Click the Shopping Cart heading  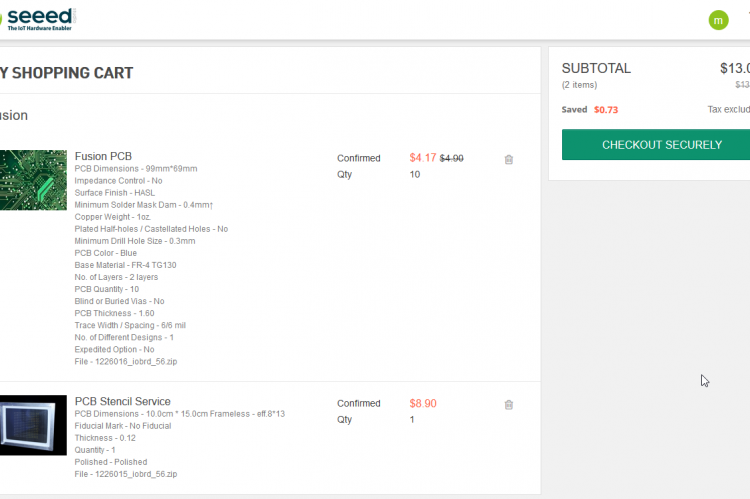(66, 73)
